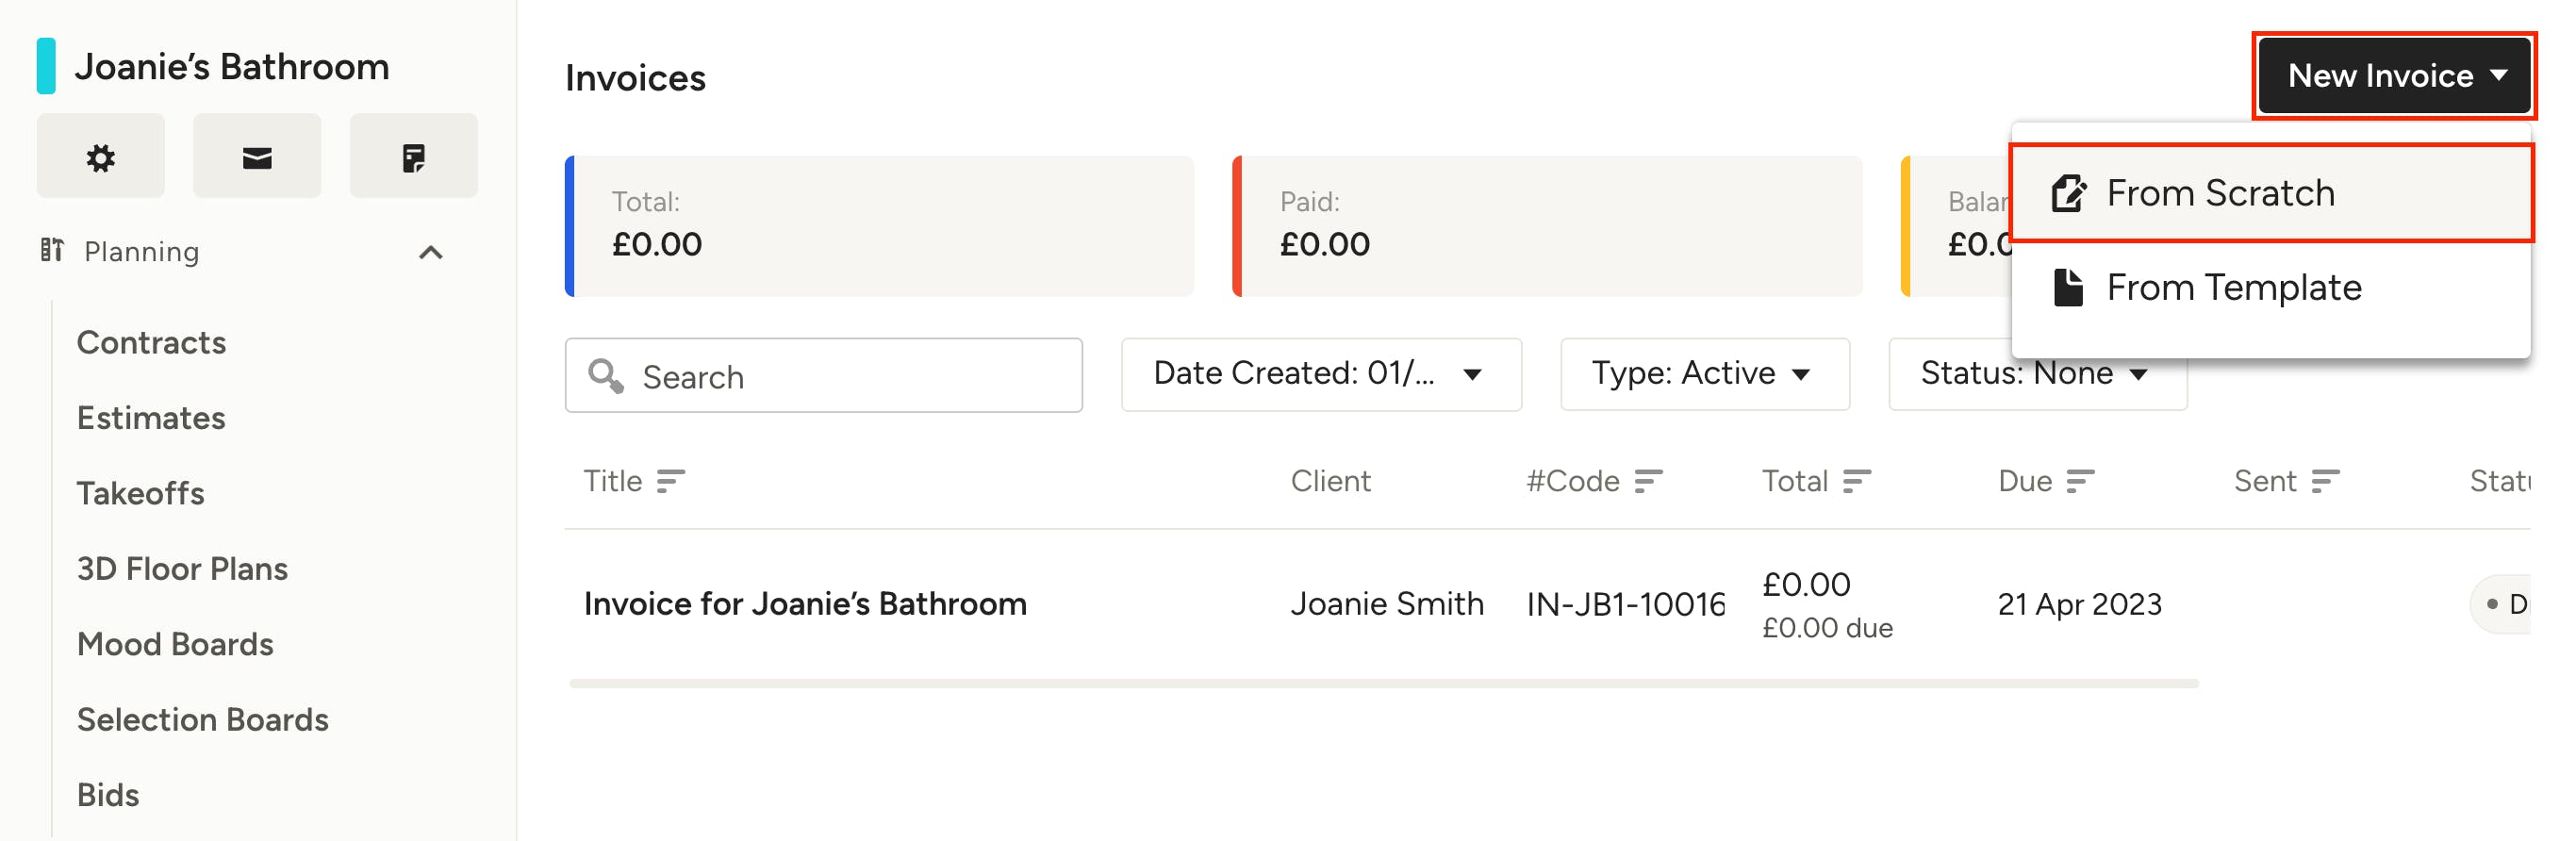
Task: Sort by Due date column icon
Action: click(x=2080, y=481)
